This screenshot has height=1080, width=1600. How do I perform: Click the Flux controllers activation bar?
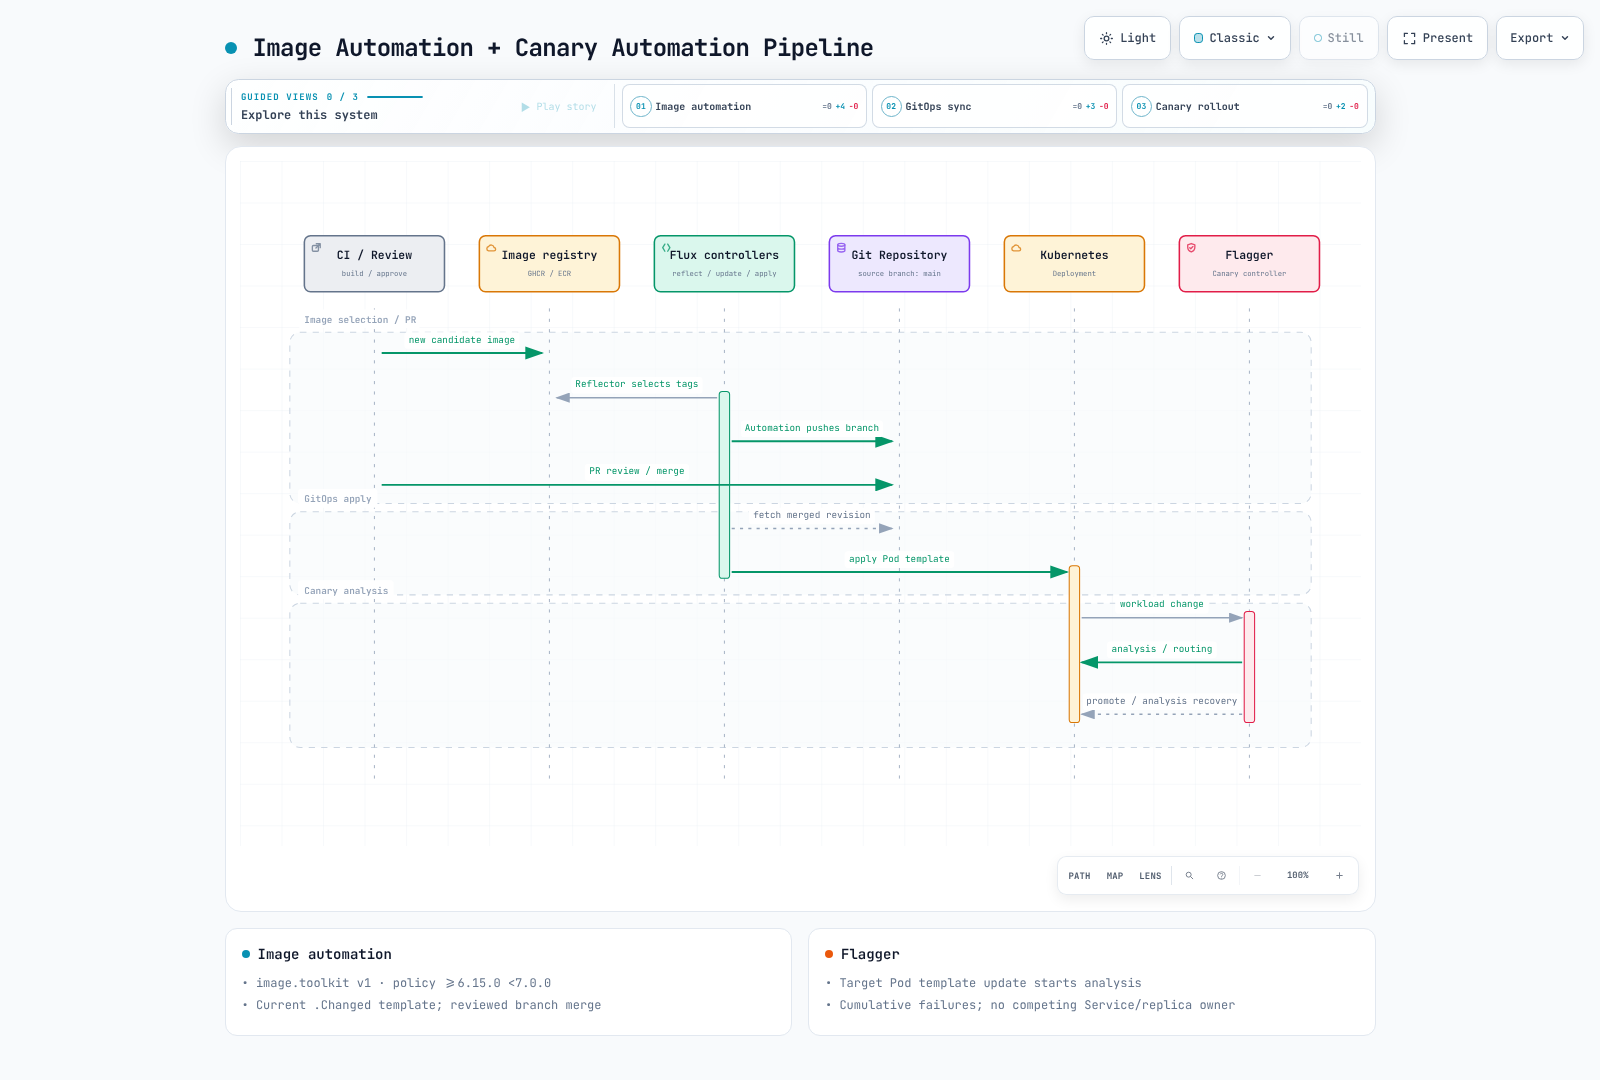[724, 485]
